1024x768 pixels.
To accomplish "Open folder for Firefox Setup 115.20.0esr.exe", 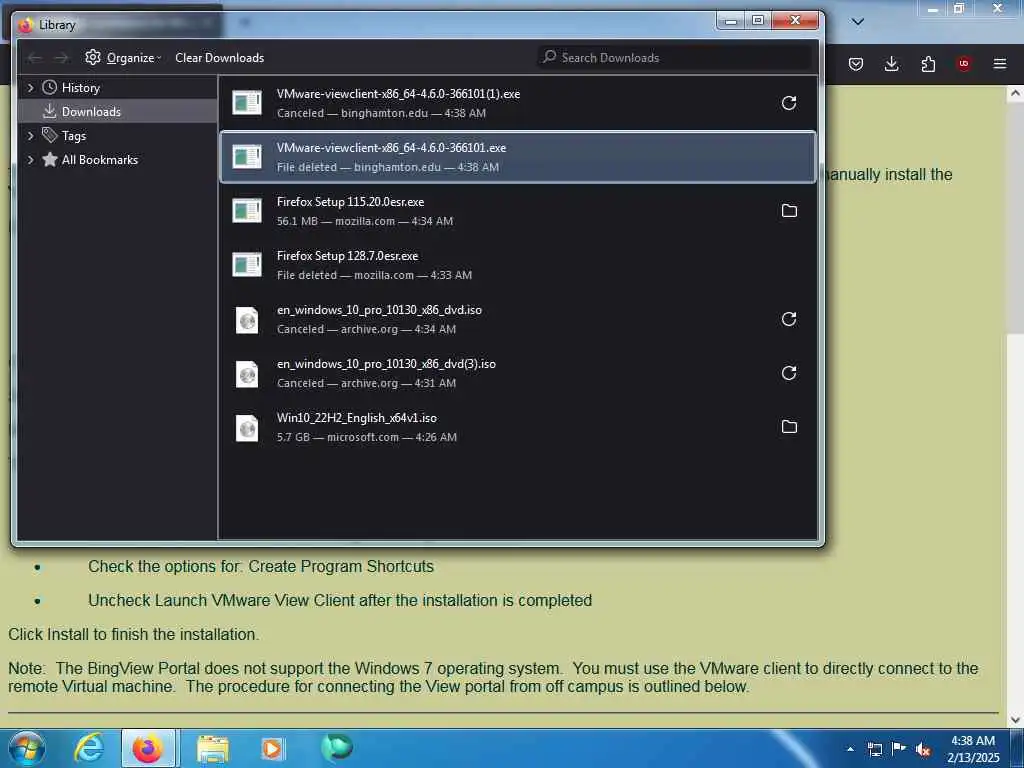I will (789, 211).
